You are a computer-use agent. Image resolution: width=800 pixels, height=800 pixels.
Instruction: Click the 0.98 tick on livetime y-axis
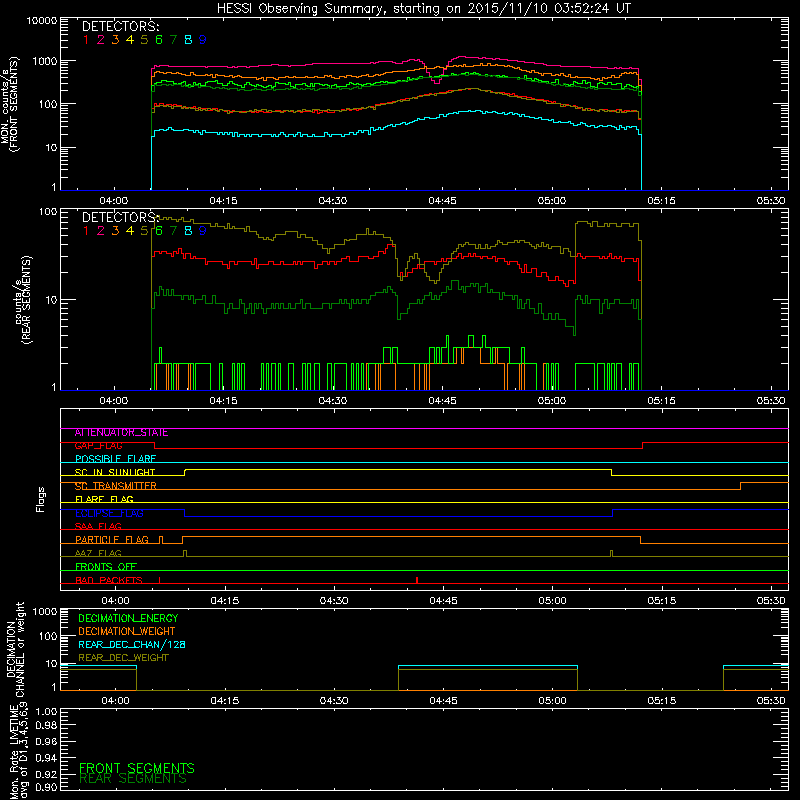tap(46, 725)
